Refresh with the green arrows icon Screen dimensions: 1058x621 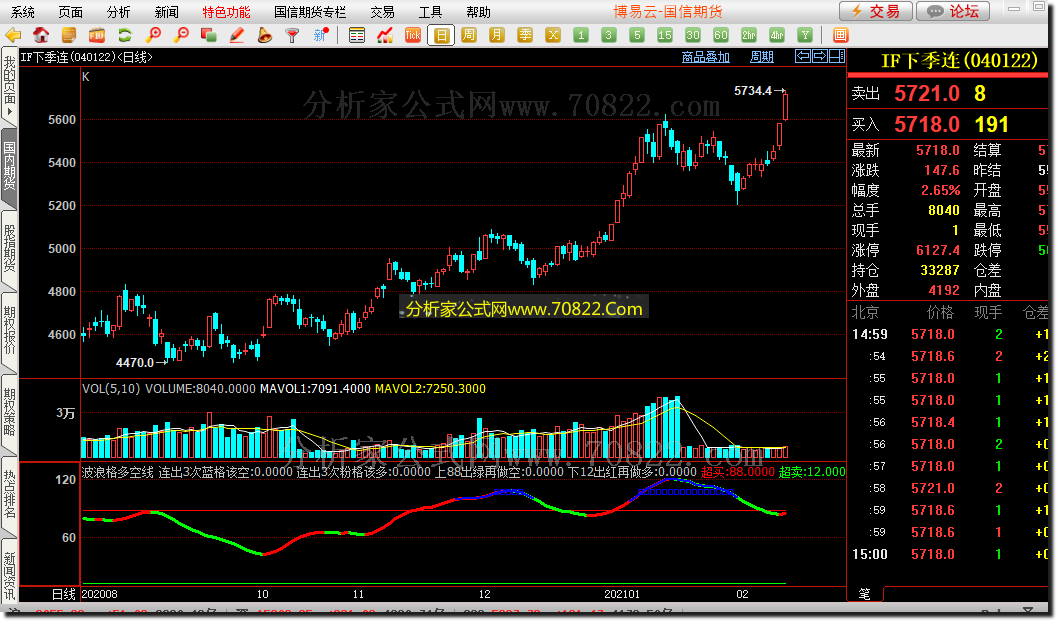[x=125, y=35]
